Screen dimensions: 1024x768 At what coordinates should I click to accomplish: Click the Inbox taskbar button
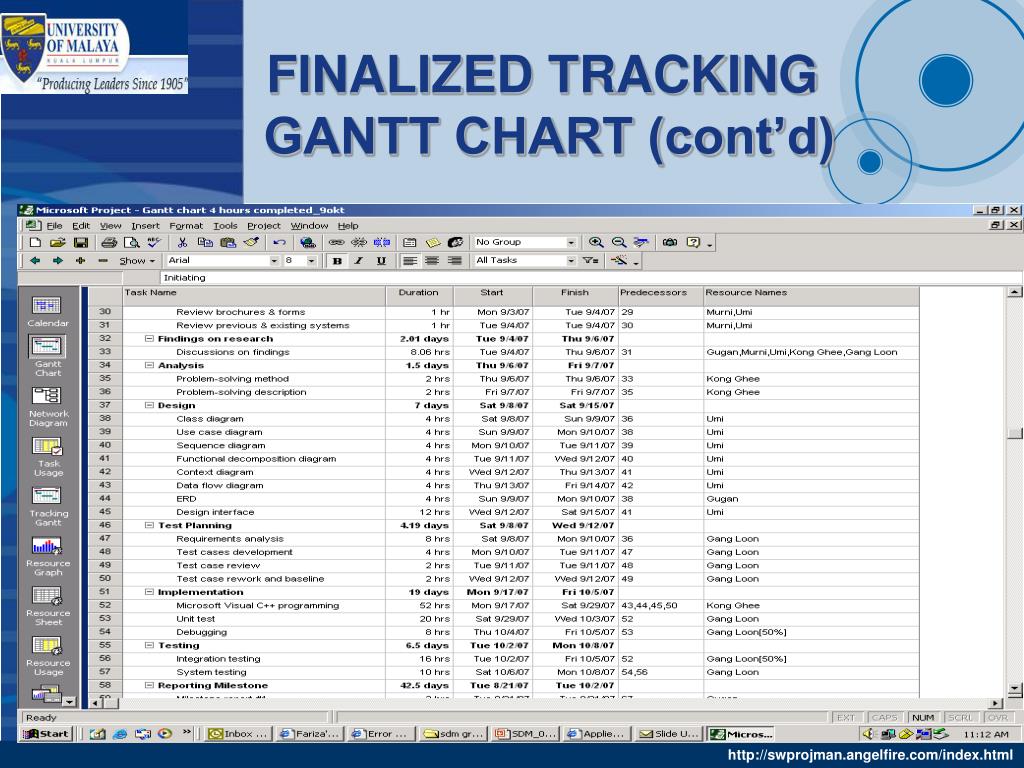[238, 733]
